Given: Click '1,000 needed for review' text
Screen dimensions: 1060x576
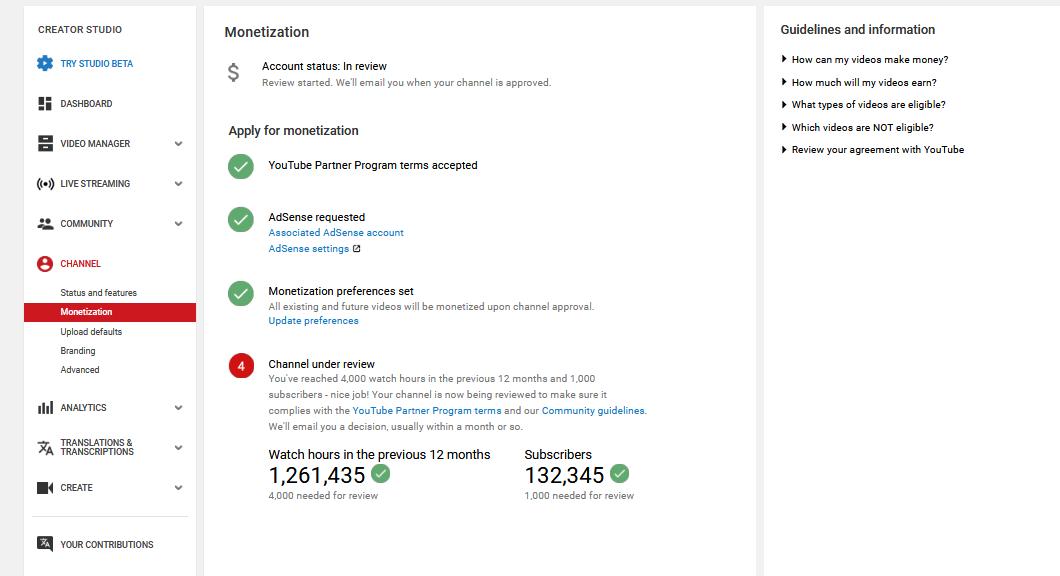Looking at the screenshot, I should tap(579, 496).
